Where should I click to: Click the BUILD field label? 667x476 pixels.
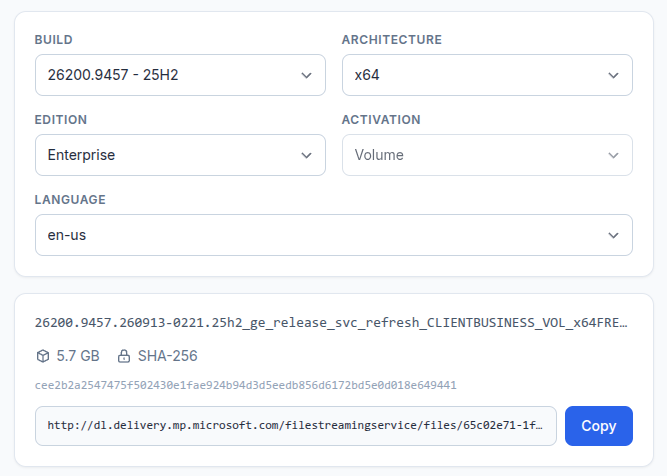(54, 40)
